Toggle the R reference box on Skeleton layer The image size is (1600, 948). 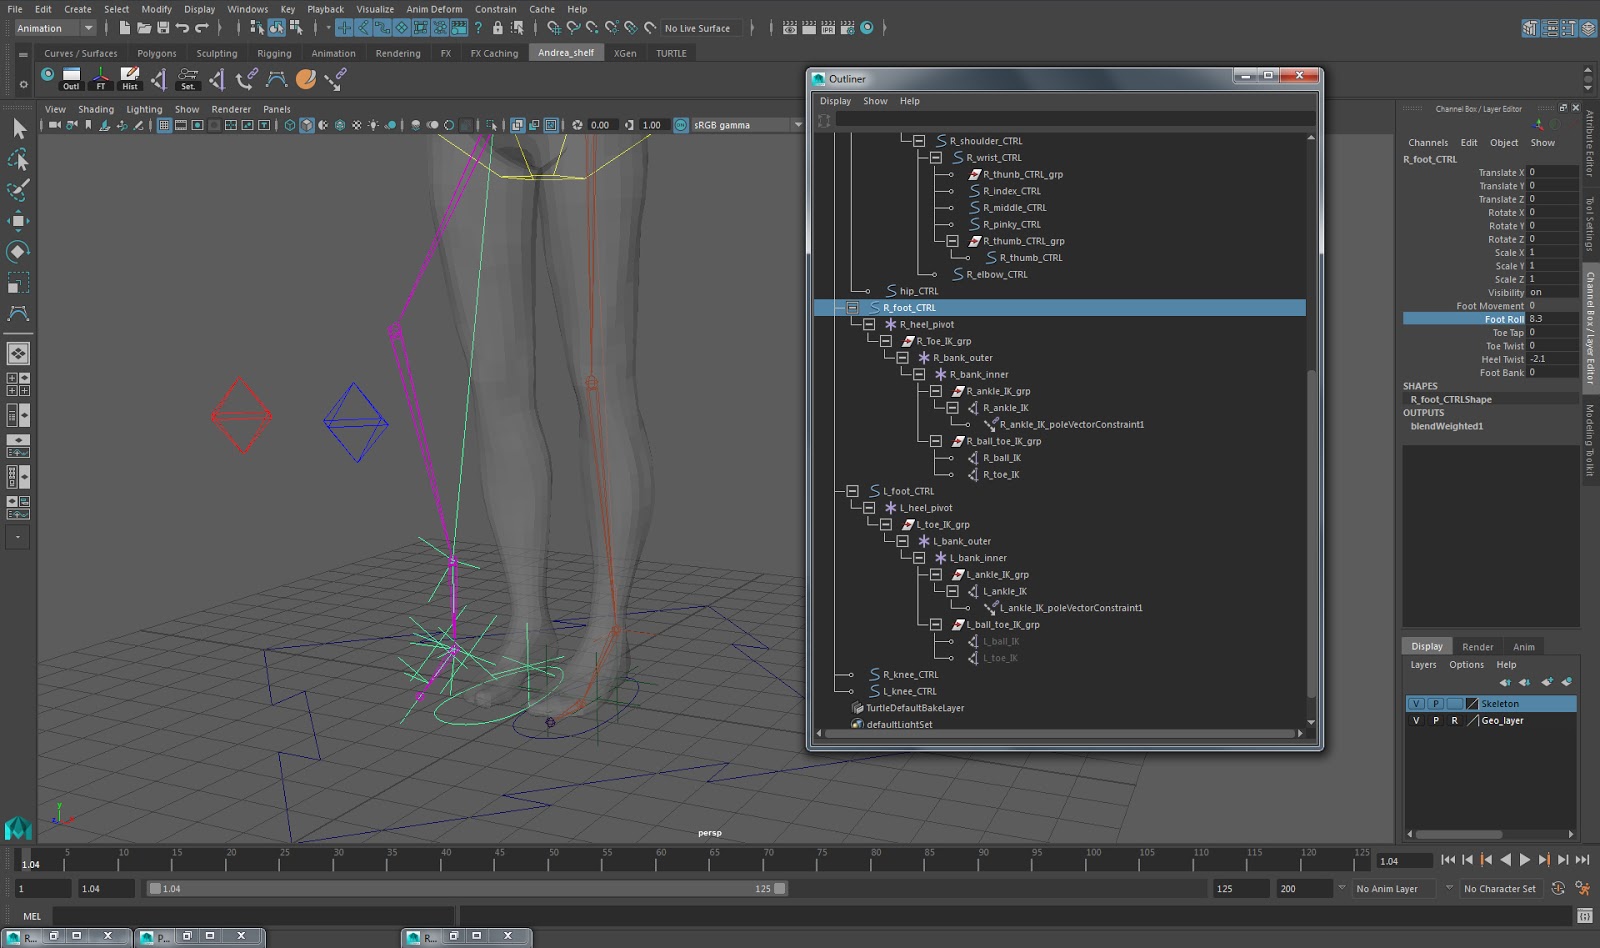tap(1455, 703)
